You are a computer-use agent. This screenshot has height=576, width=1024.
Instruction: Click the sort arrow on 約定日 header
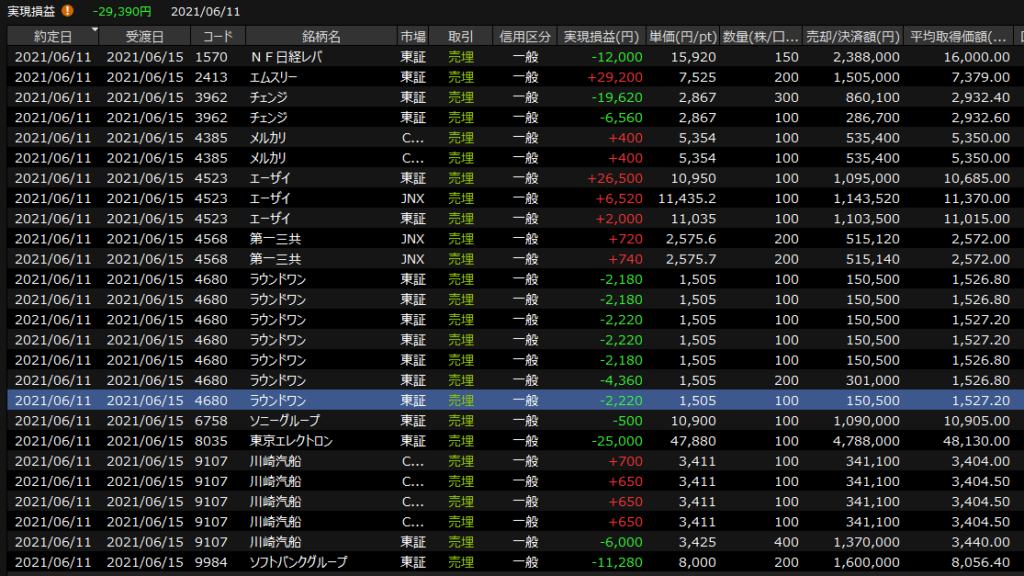pos(93,29)
